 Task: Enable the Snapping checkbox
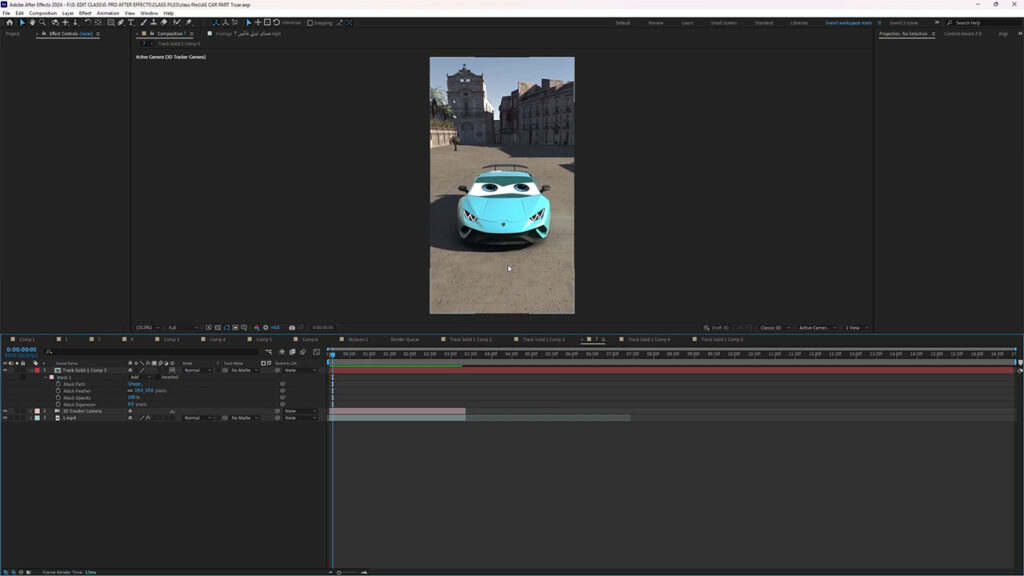[x=310, y=22]
